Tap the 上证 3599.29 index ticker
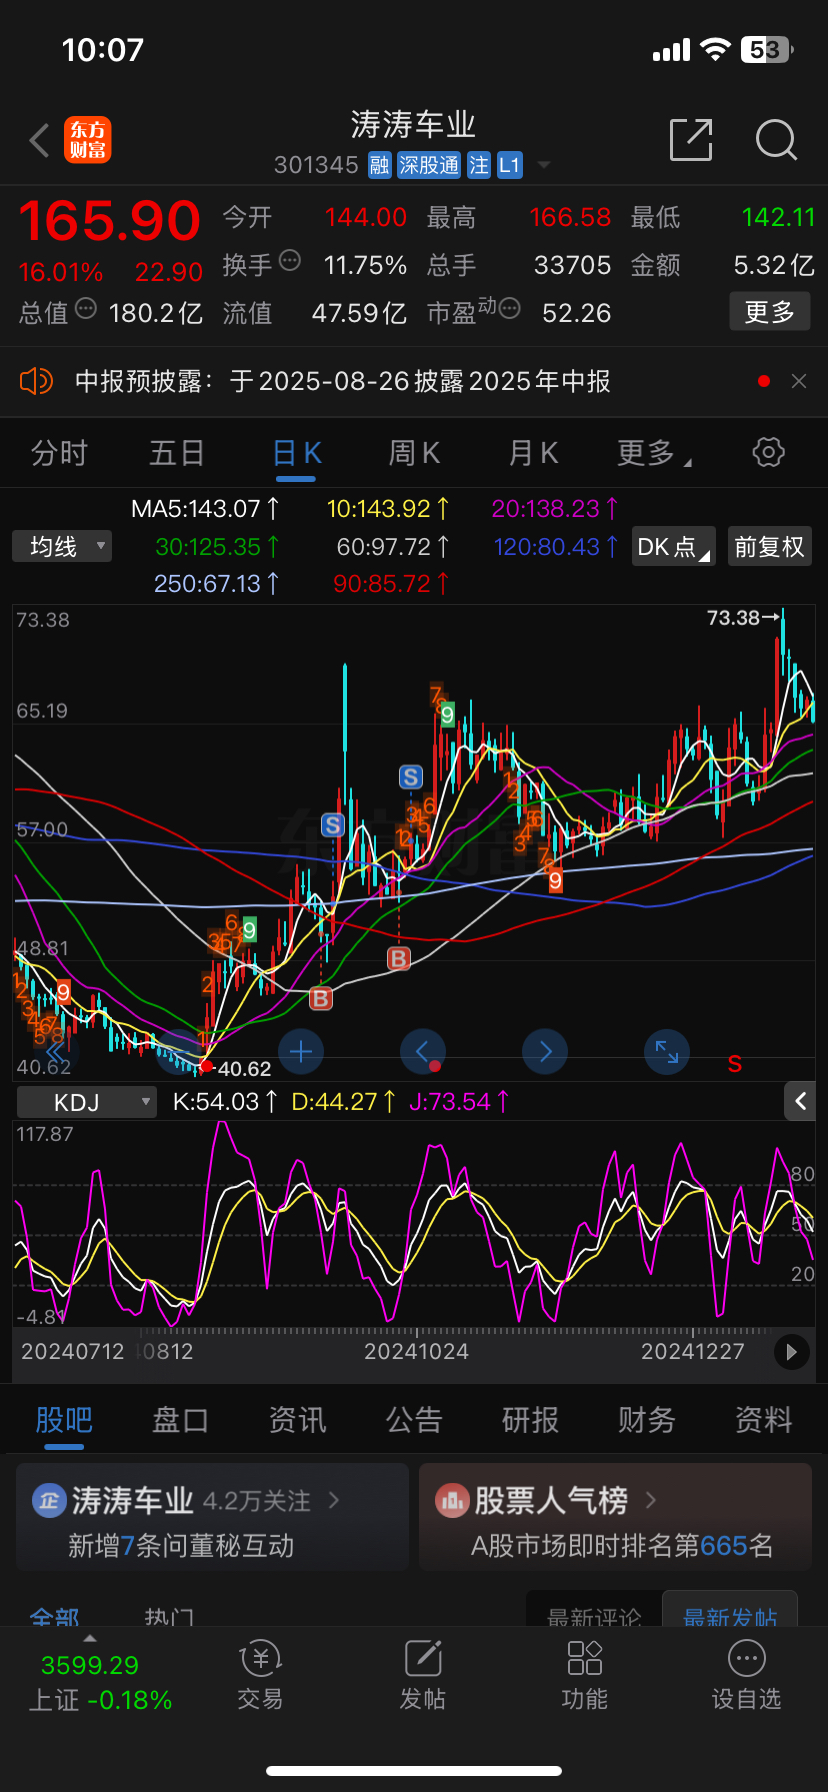 (x=99, y=1682)
